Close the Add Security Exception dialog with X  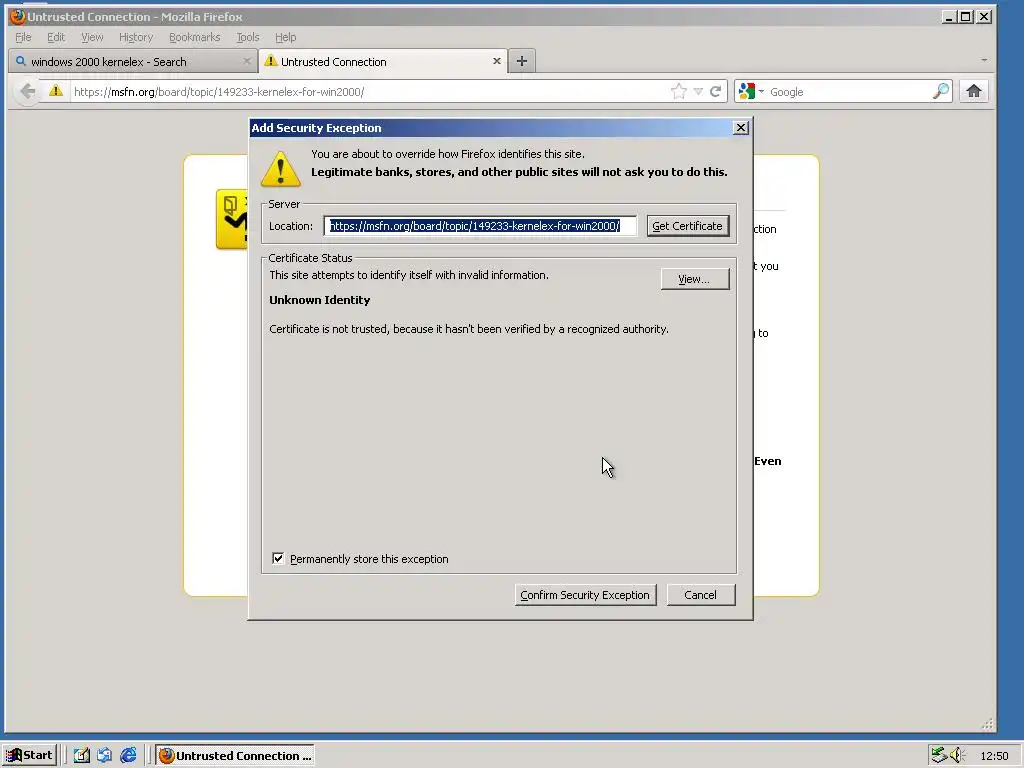click(x=741, y=127)
